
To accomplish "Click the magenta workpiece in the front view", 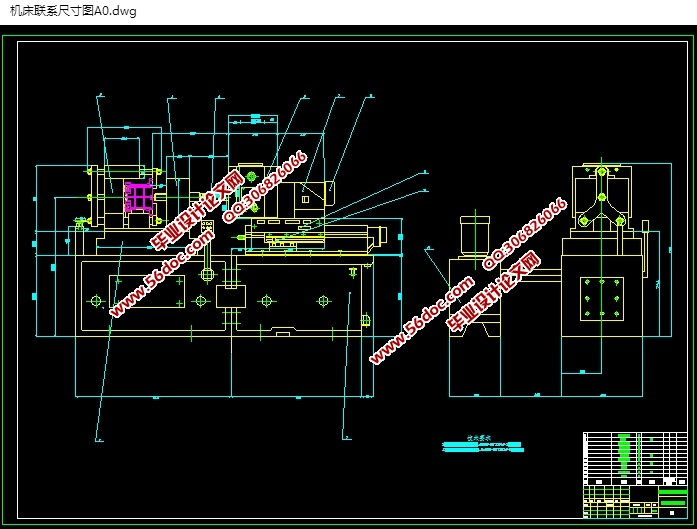I will (138, 196).
